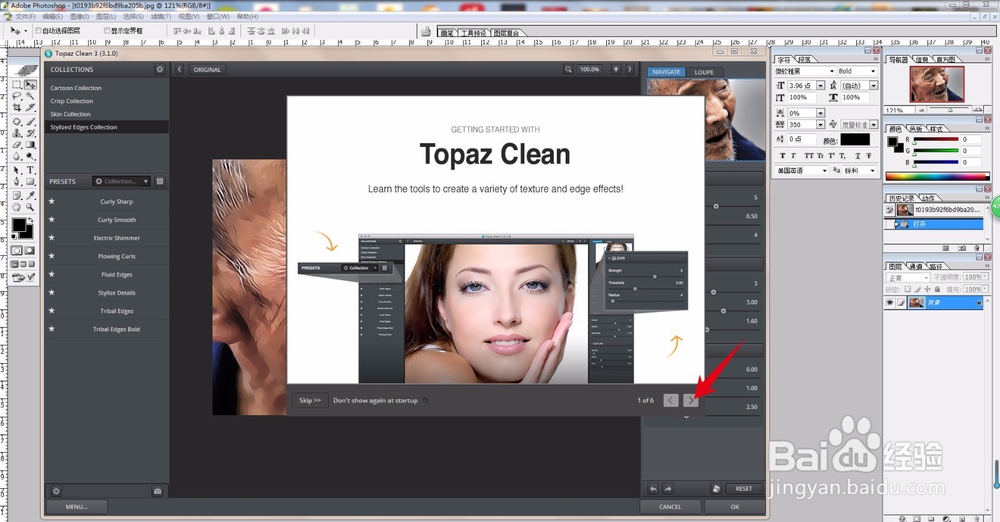This screenshot has width=1000, height=522.
Task: Select Photoshop Eraser tool
Action: click(x=17, y=145)
